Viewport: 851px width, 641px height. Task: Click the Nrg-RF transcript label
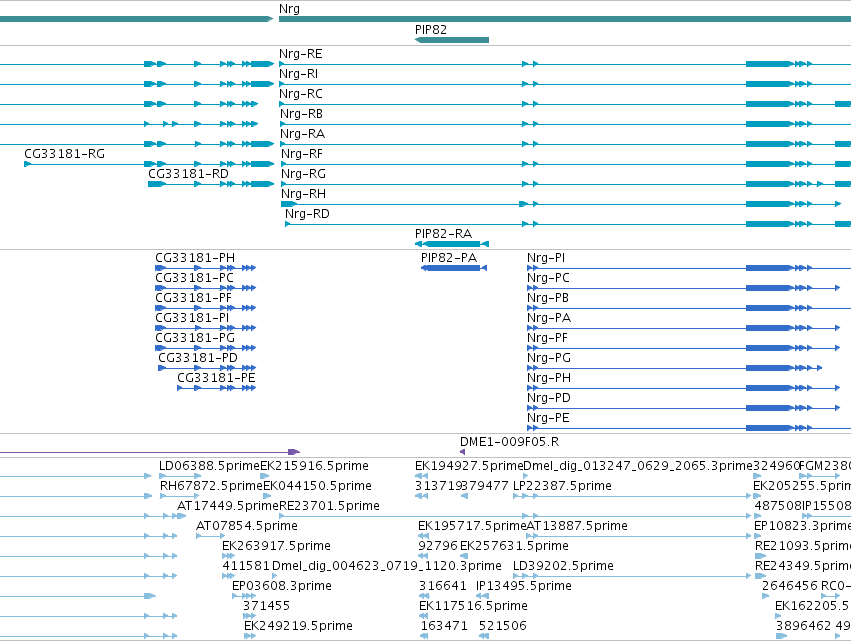click(302, 154)
